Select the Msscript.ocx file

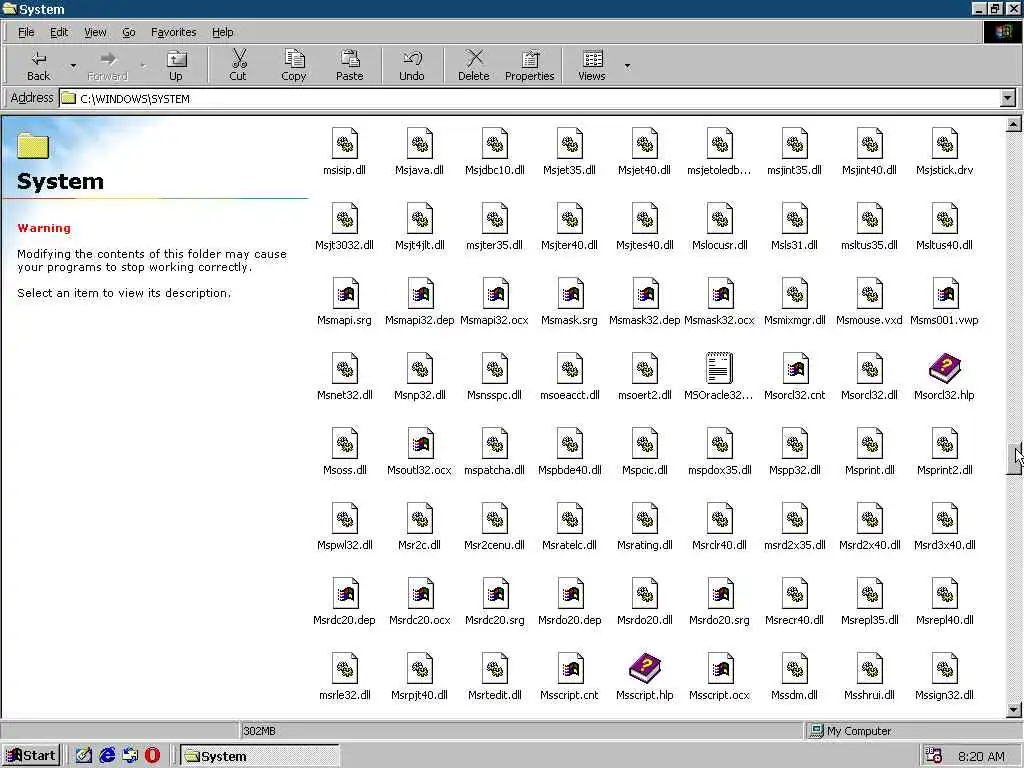click(719, 678)
